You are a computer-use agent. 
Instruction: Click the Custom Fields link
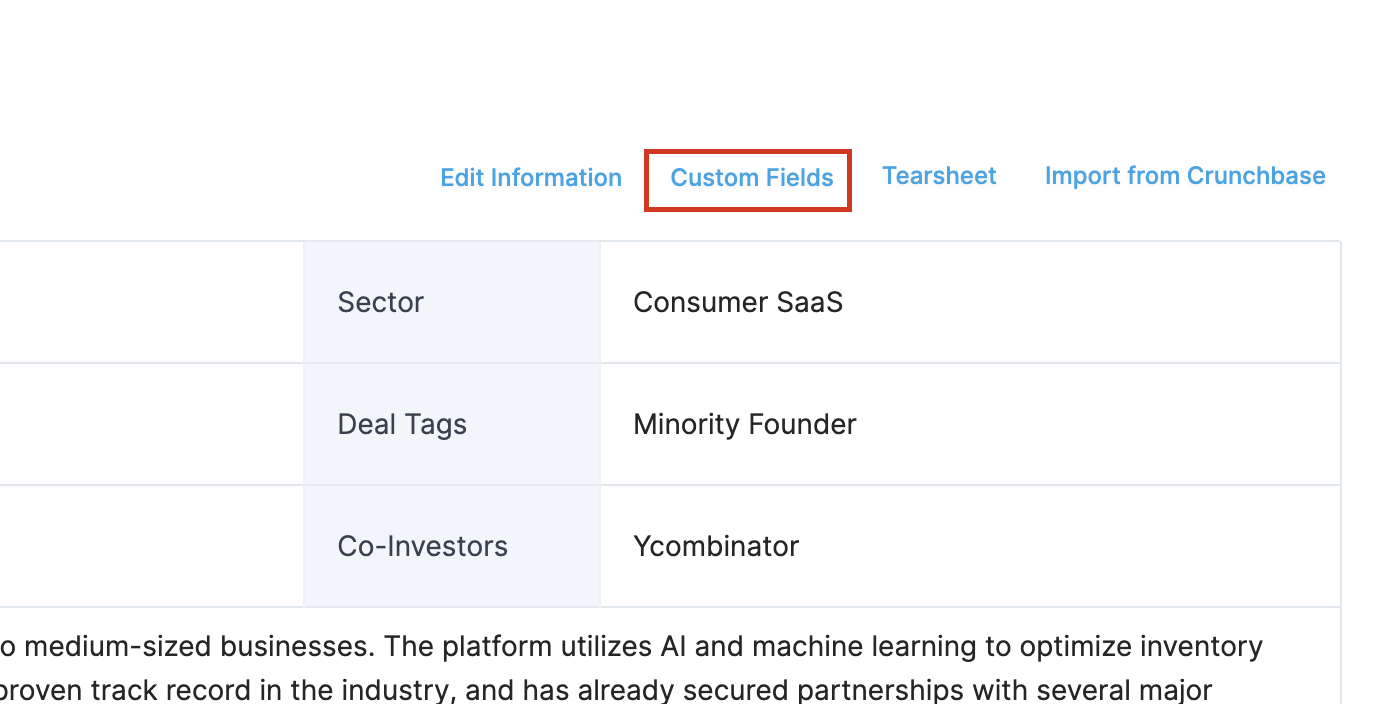click(751, 178)
